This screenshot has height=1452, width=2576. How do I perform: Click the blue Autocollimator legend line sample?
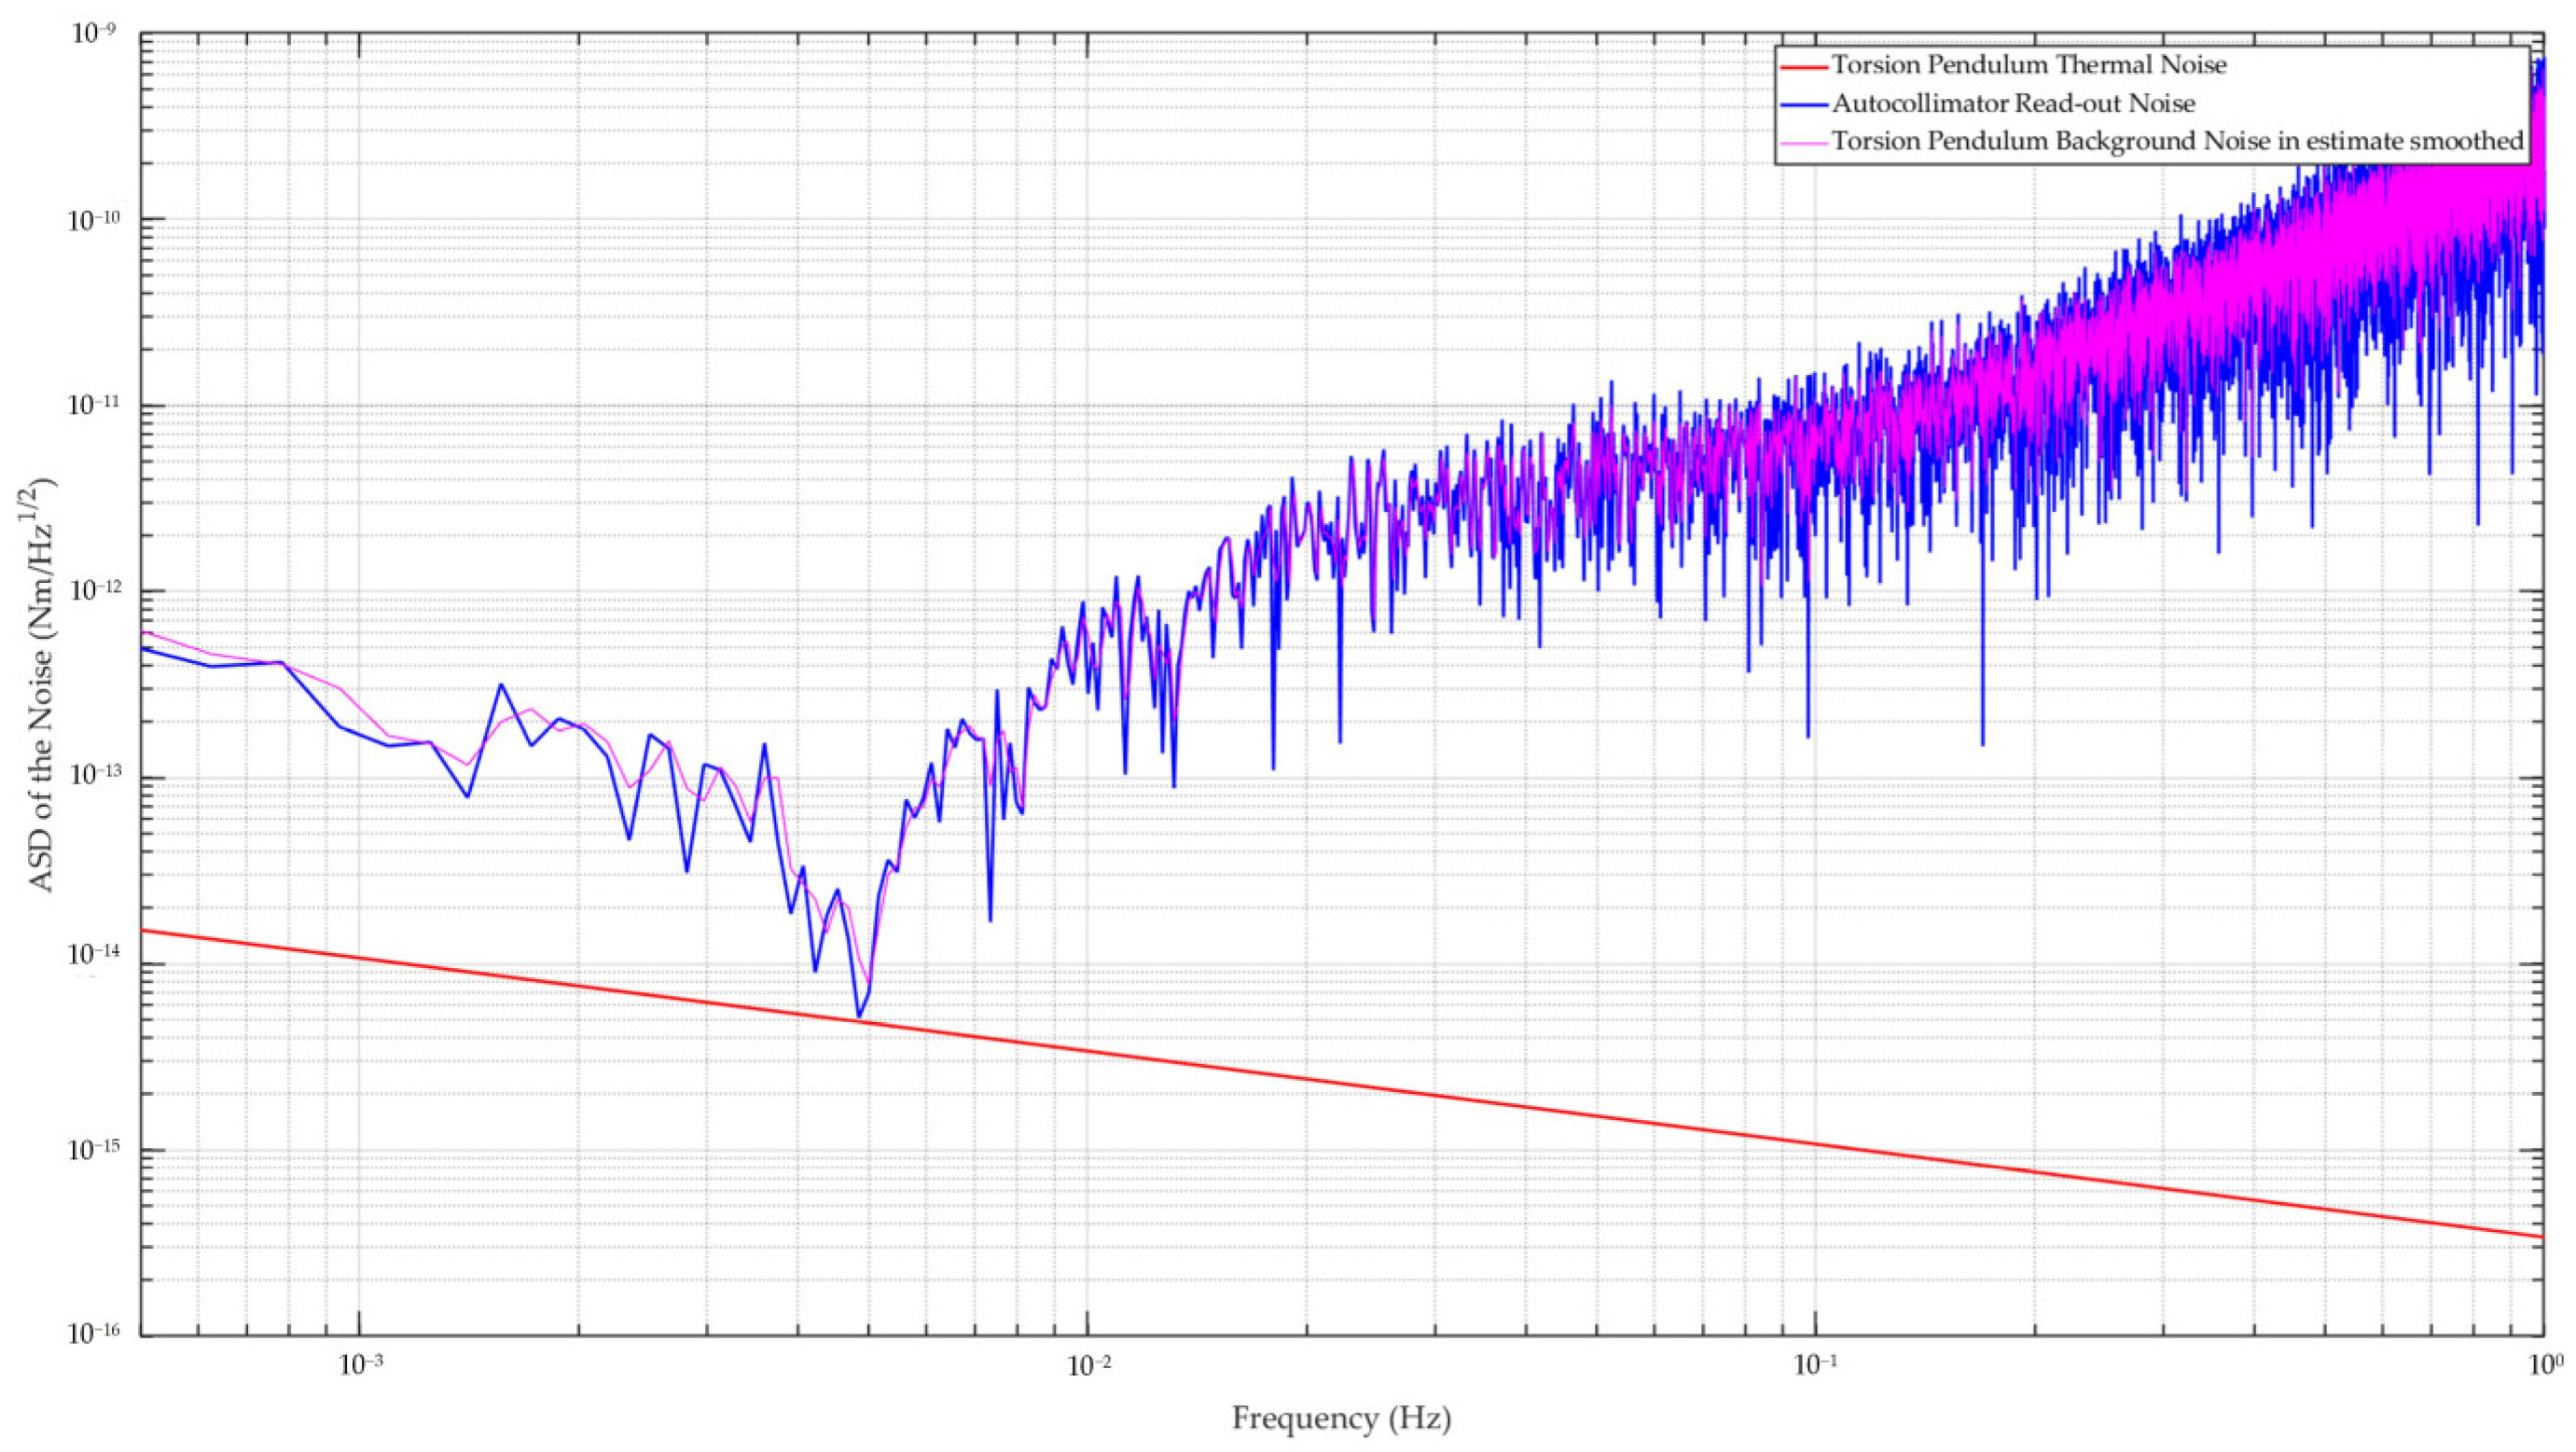coord(1803,104)
